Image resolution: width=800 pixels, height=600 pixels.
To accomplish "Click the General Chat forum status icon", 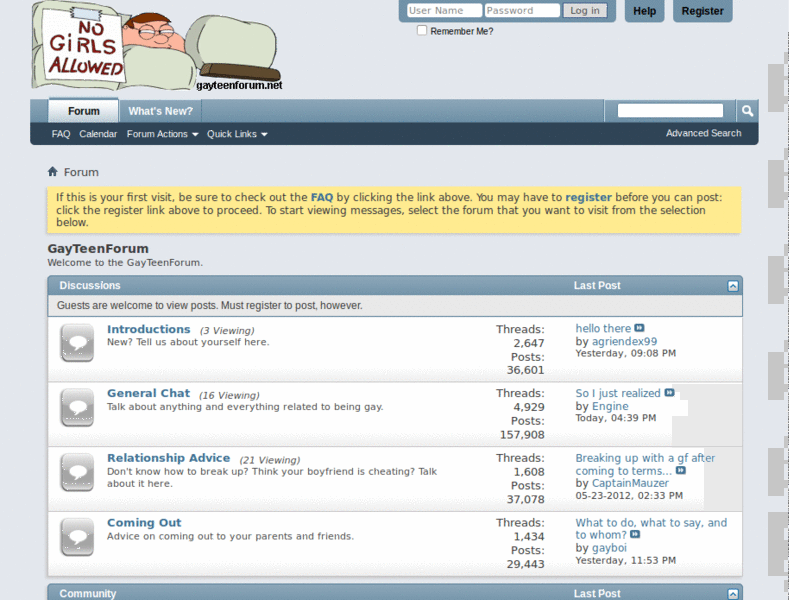I will [77, 408].
